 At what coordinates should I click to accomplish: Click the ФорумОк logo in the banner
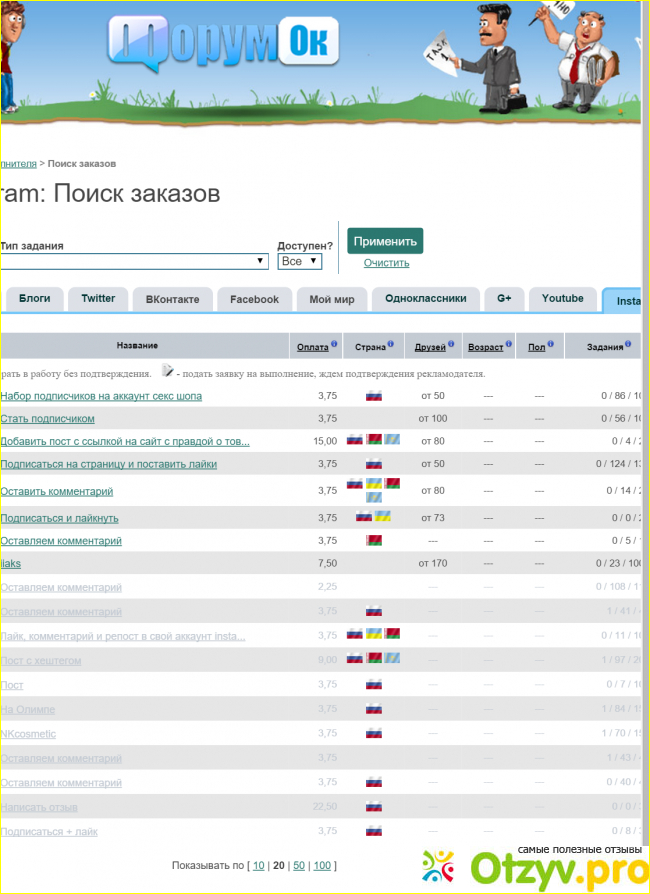pos(223,46)
